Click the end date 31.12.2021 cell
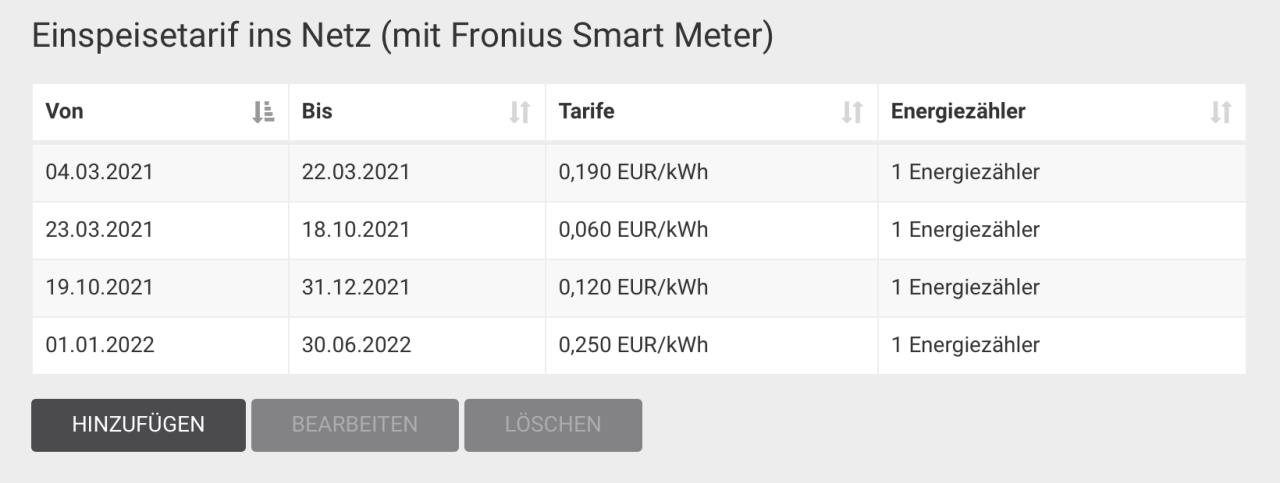This screenshot has width=1280, height=483. (x=417, y=288)
